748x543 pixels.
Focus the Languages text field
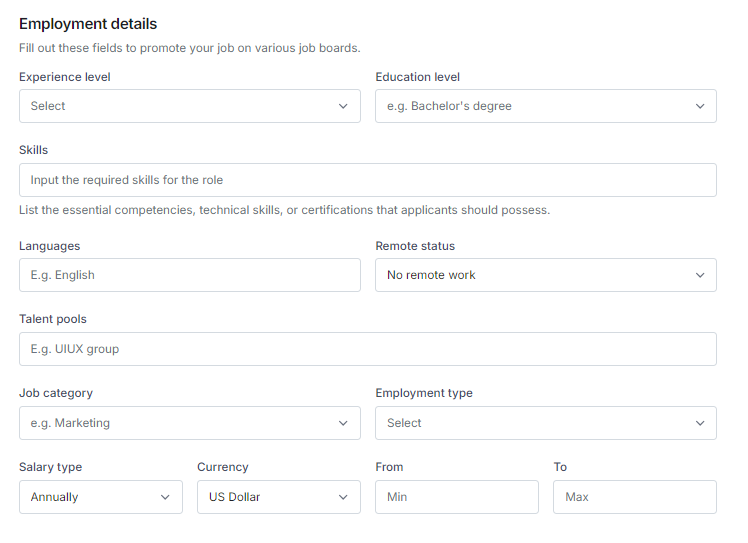click(189, 275)
